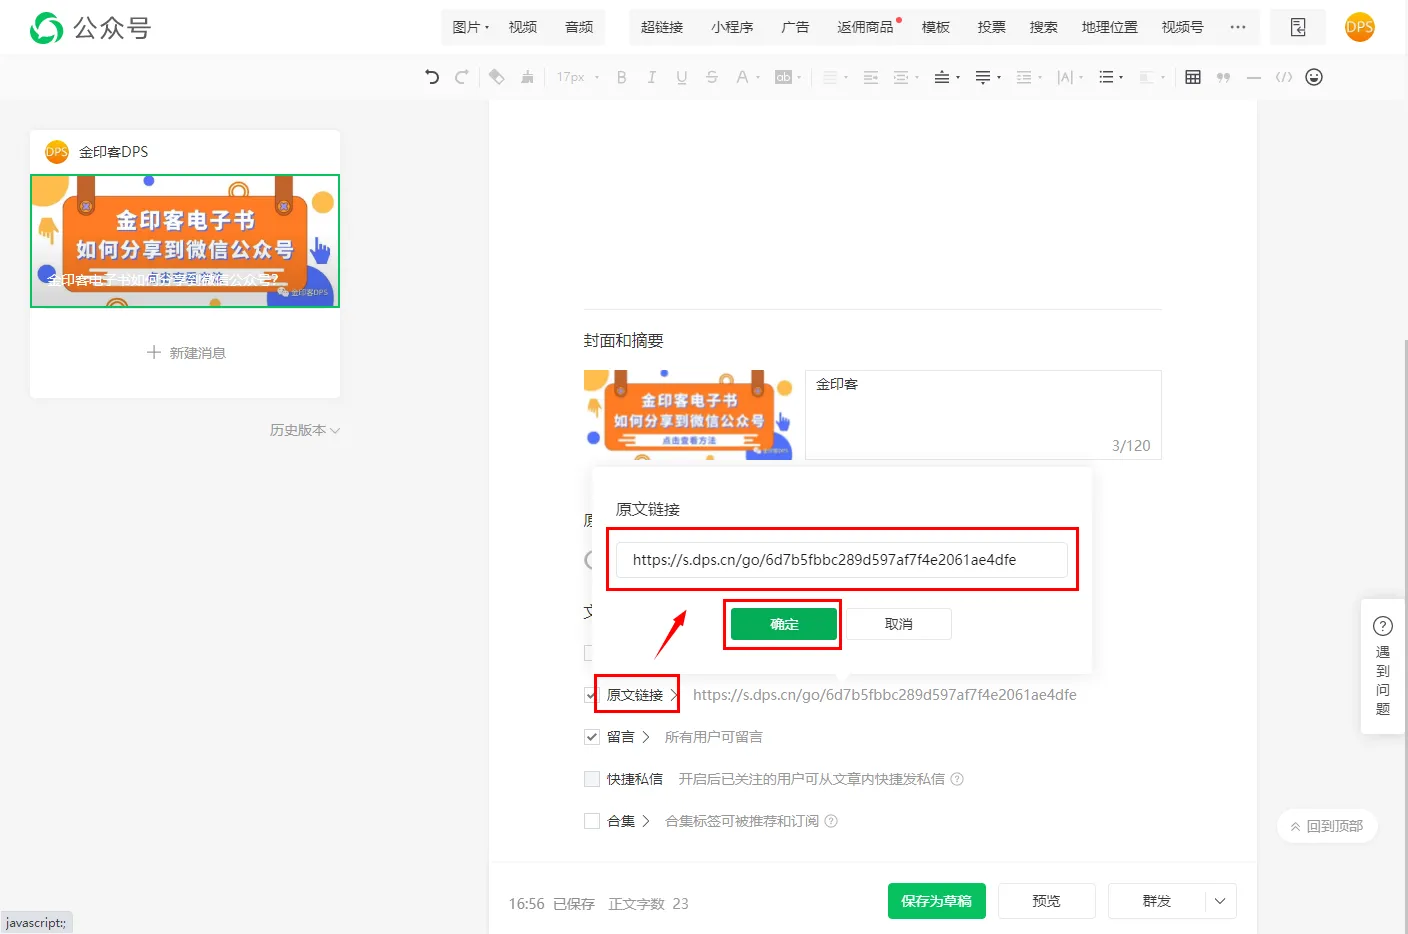
Task: Click the document list icon in header
Action: (x=1298, y=27)
